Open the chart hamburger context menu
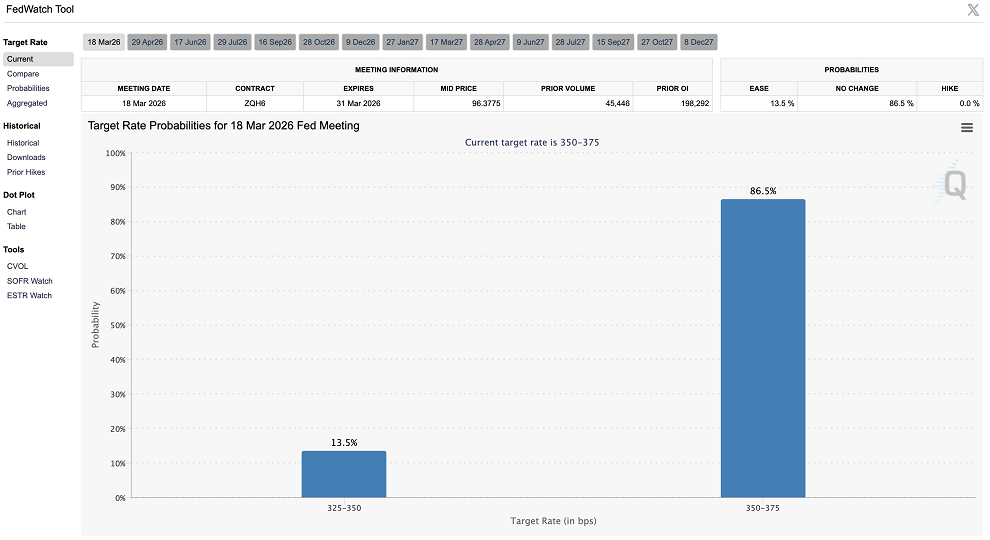 point(966,128)
